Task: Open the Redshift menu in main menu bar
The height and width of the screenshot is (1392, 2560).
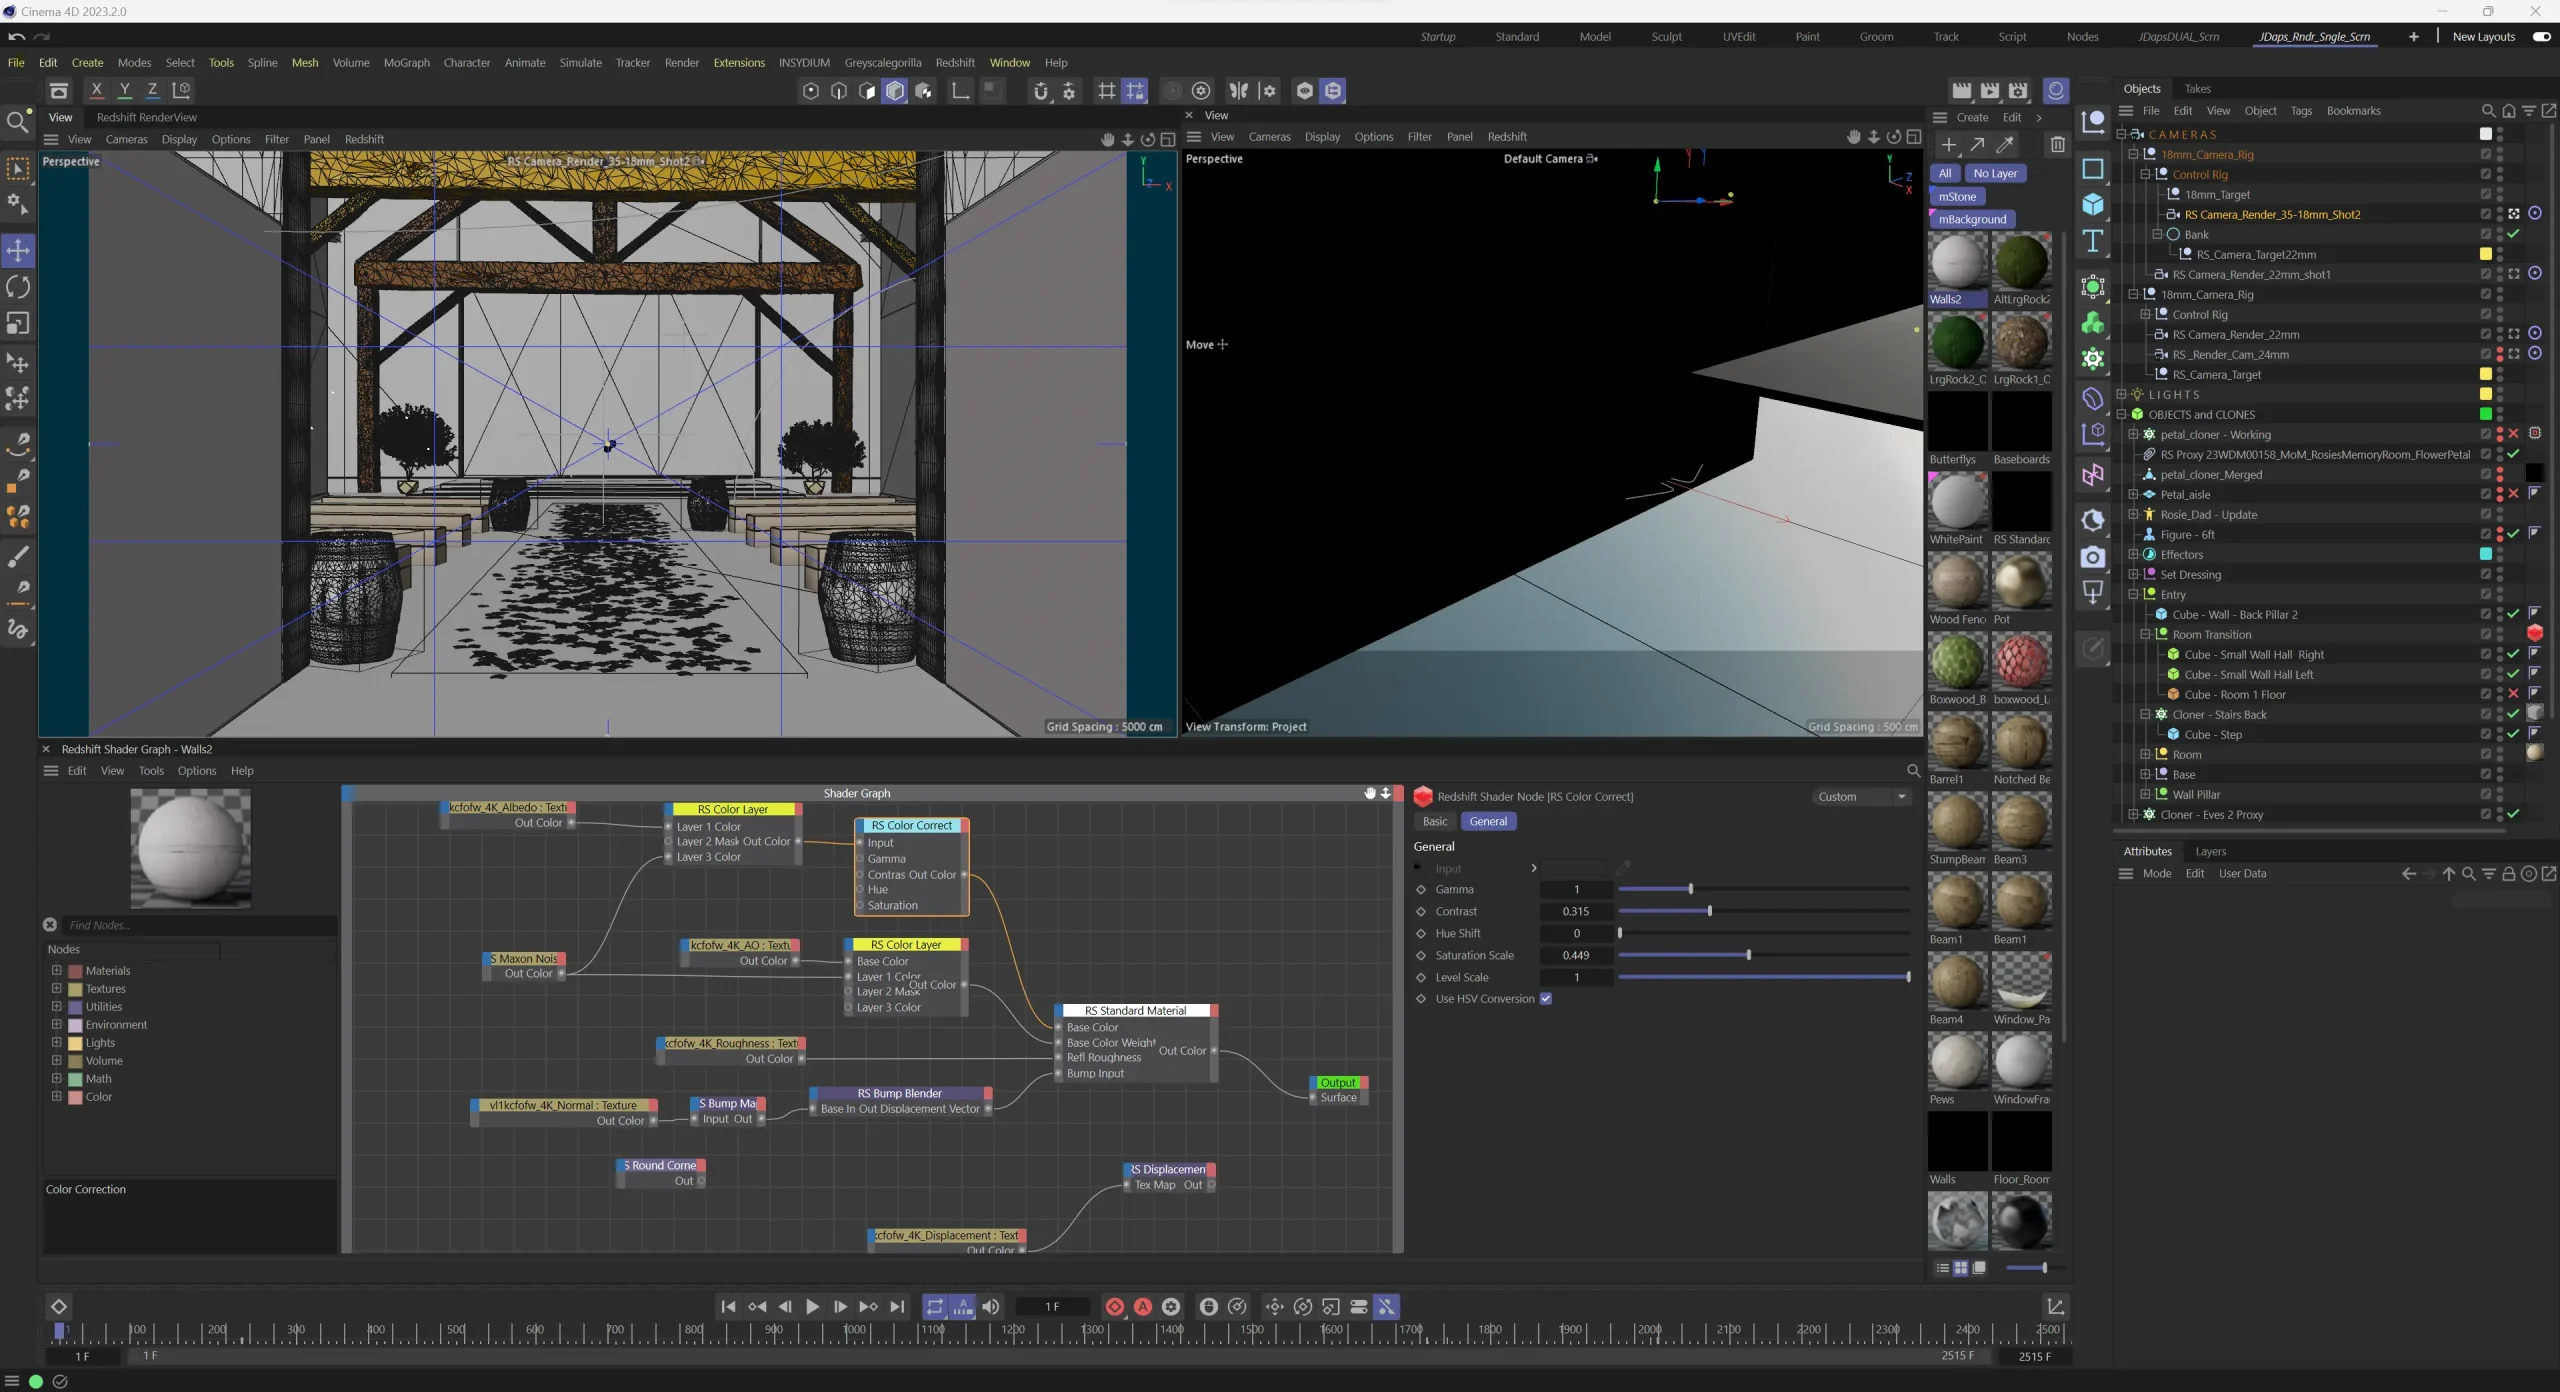Action: (x=955, y=62)
